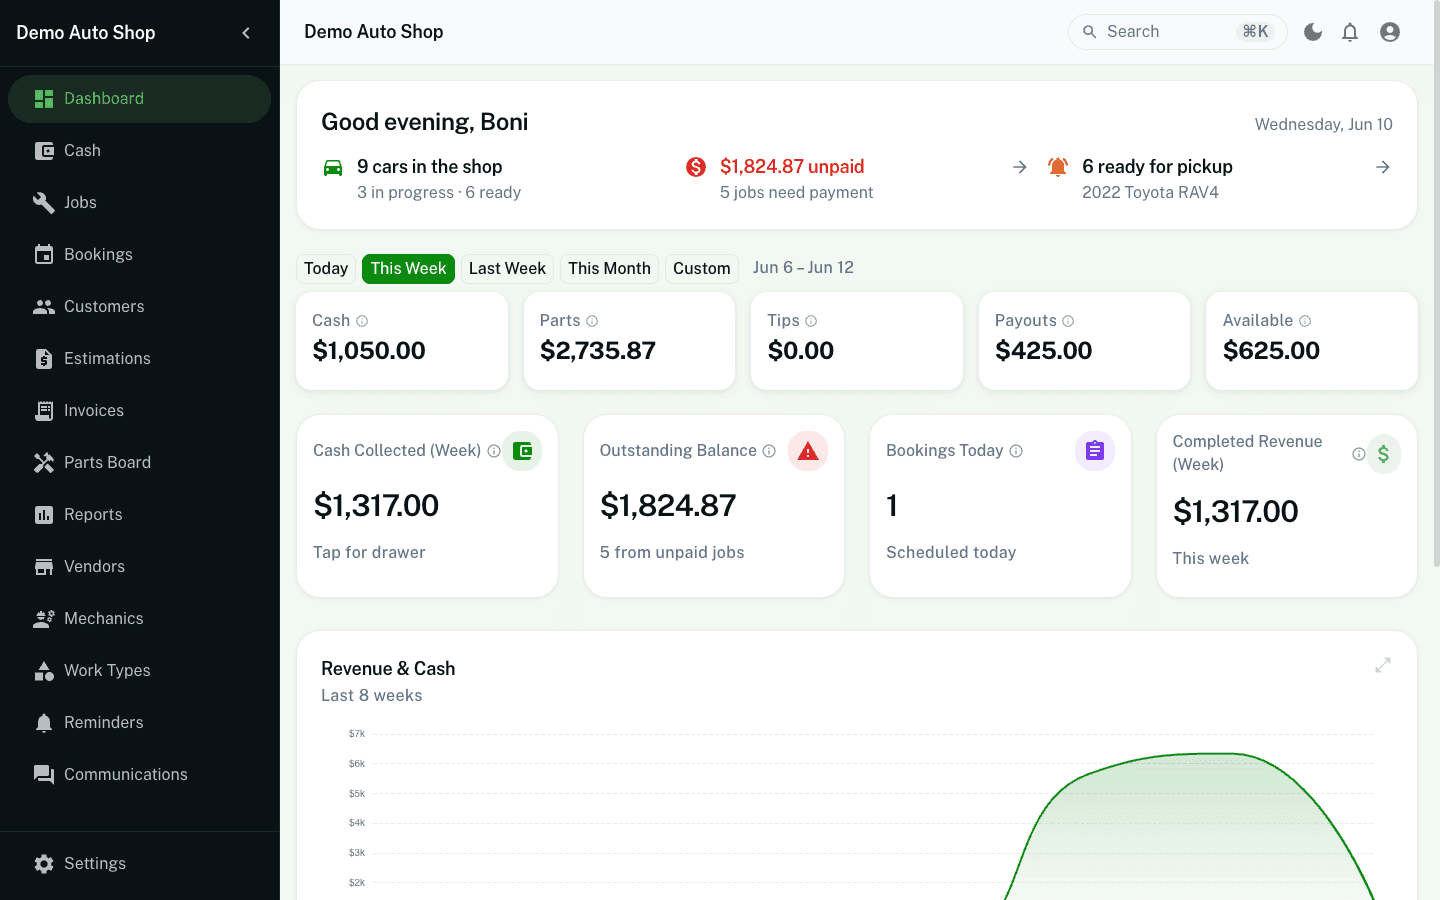Expand the Revenue & Cash chart
Viewport: 1440px width, 900px height.
[x=1383, y=665]
